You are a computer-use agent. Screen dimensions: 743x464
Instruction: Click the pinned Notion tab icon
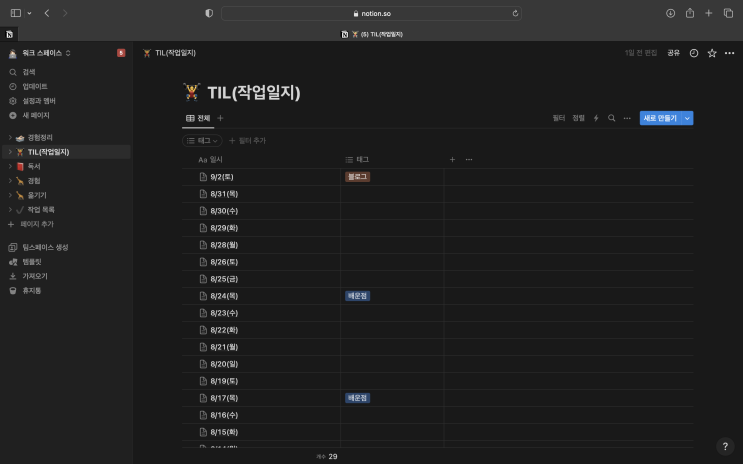click(9, 34)
